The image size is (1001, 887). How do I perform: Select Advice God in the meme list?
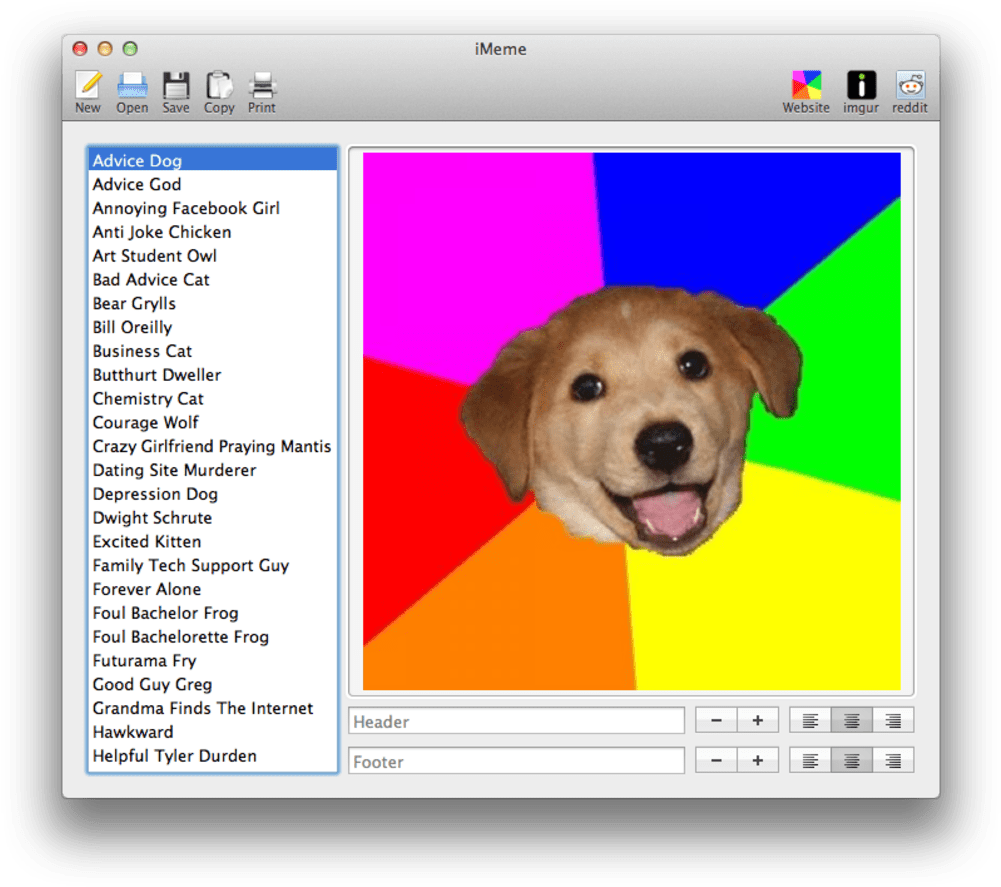tap(213, 184)
